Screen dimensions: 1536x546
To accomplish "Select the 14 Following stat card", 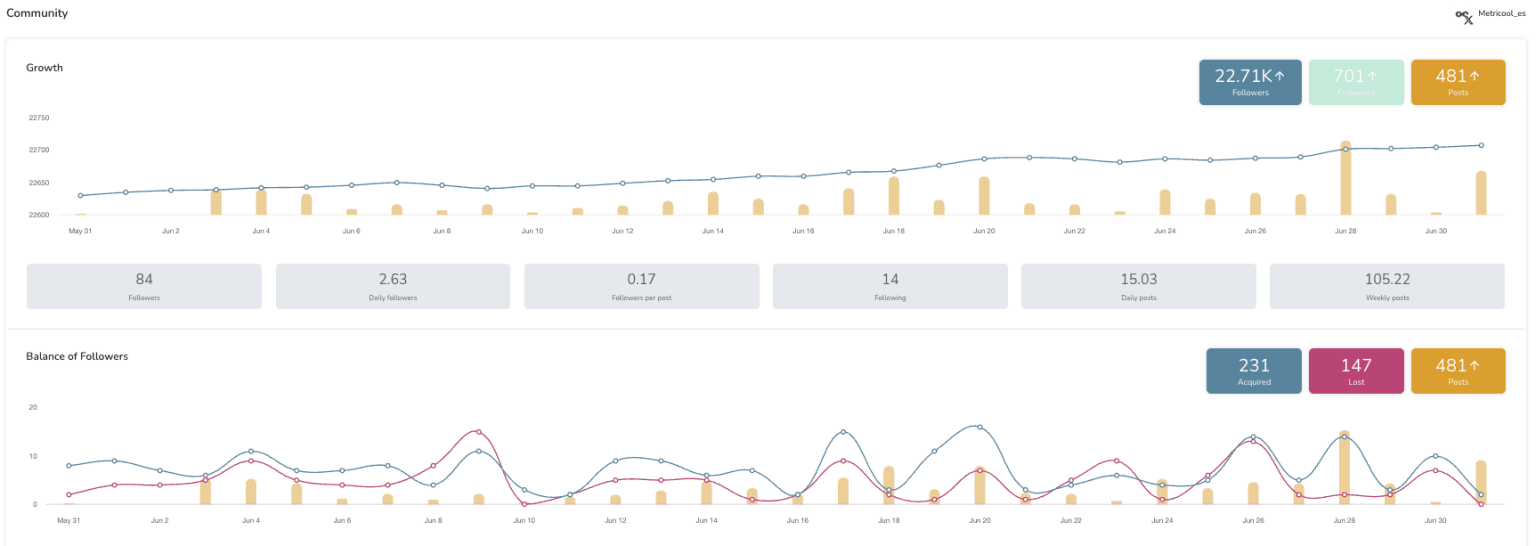I will coord(890,286).
